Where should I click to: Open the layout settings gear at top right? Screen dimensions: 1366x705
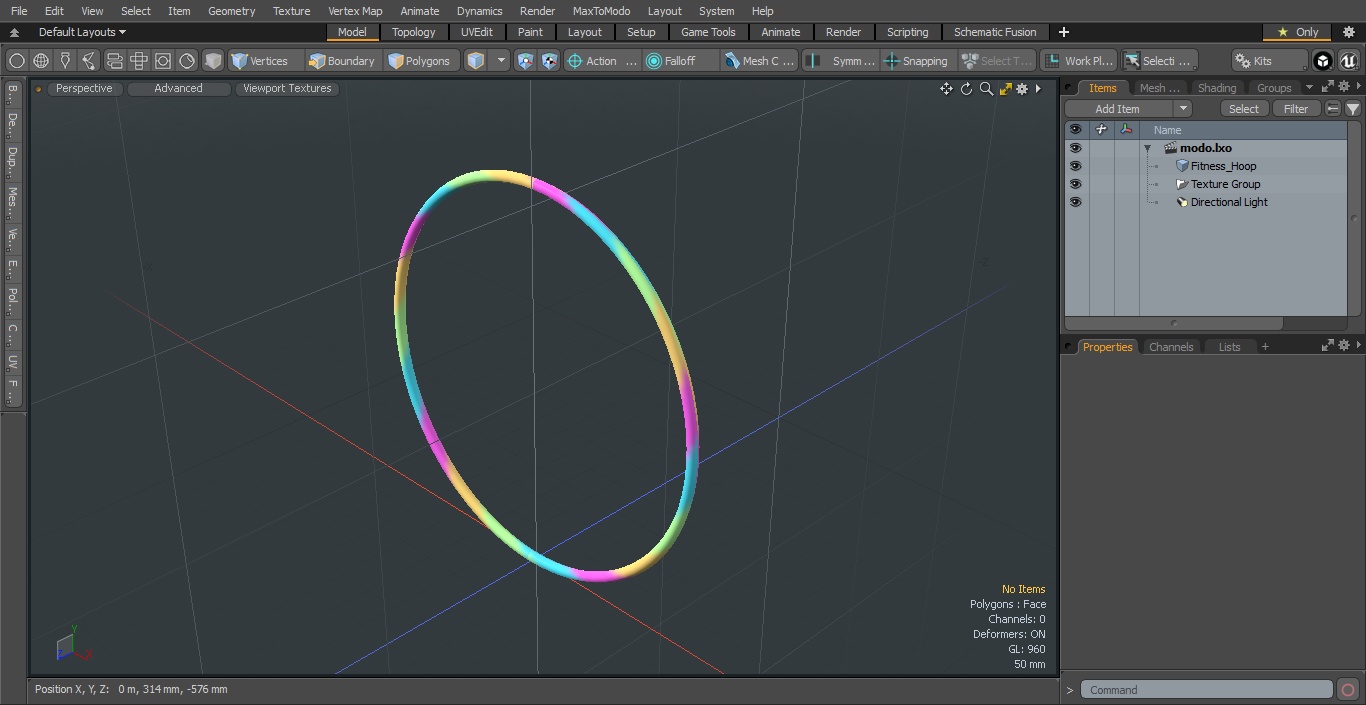pos(1348,32)
